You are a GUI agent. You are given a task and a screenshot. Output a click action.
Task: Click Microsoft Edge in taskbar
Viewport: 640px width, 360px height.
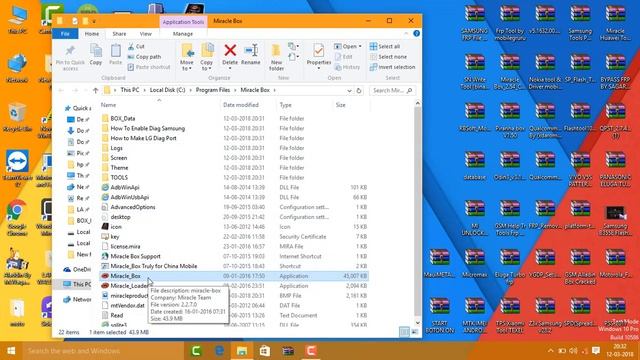(219, 351)
